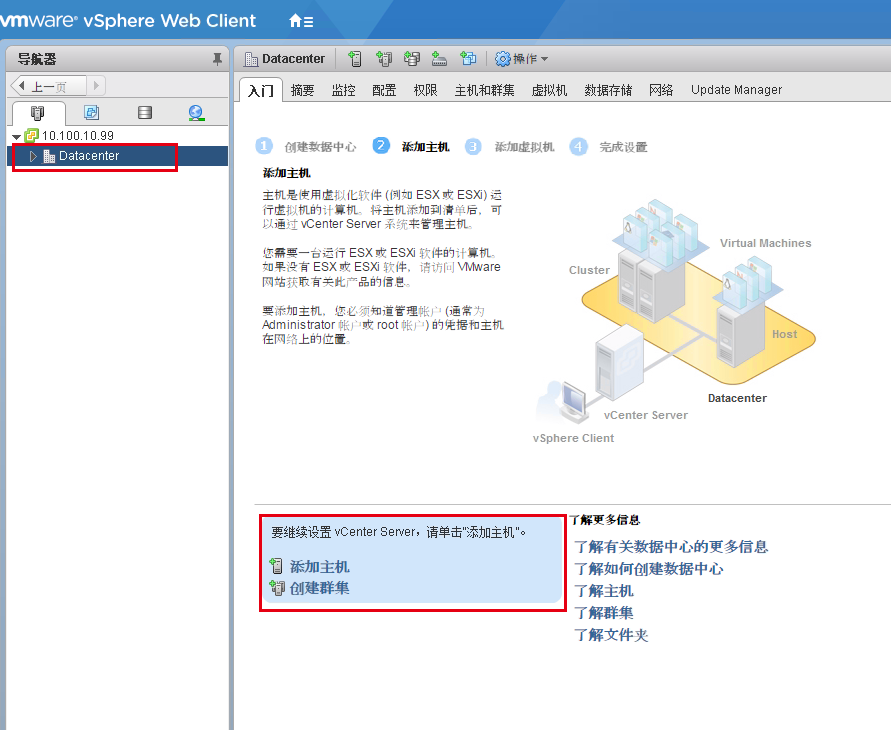Image resolution: width=891 pixels, height=730 pixels.
Task: Go back with the 上一页 button
Action: (49, 86)
